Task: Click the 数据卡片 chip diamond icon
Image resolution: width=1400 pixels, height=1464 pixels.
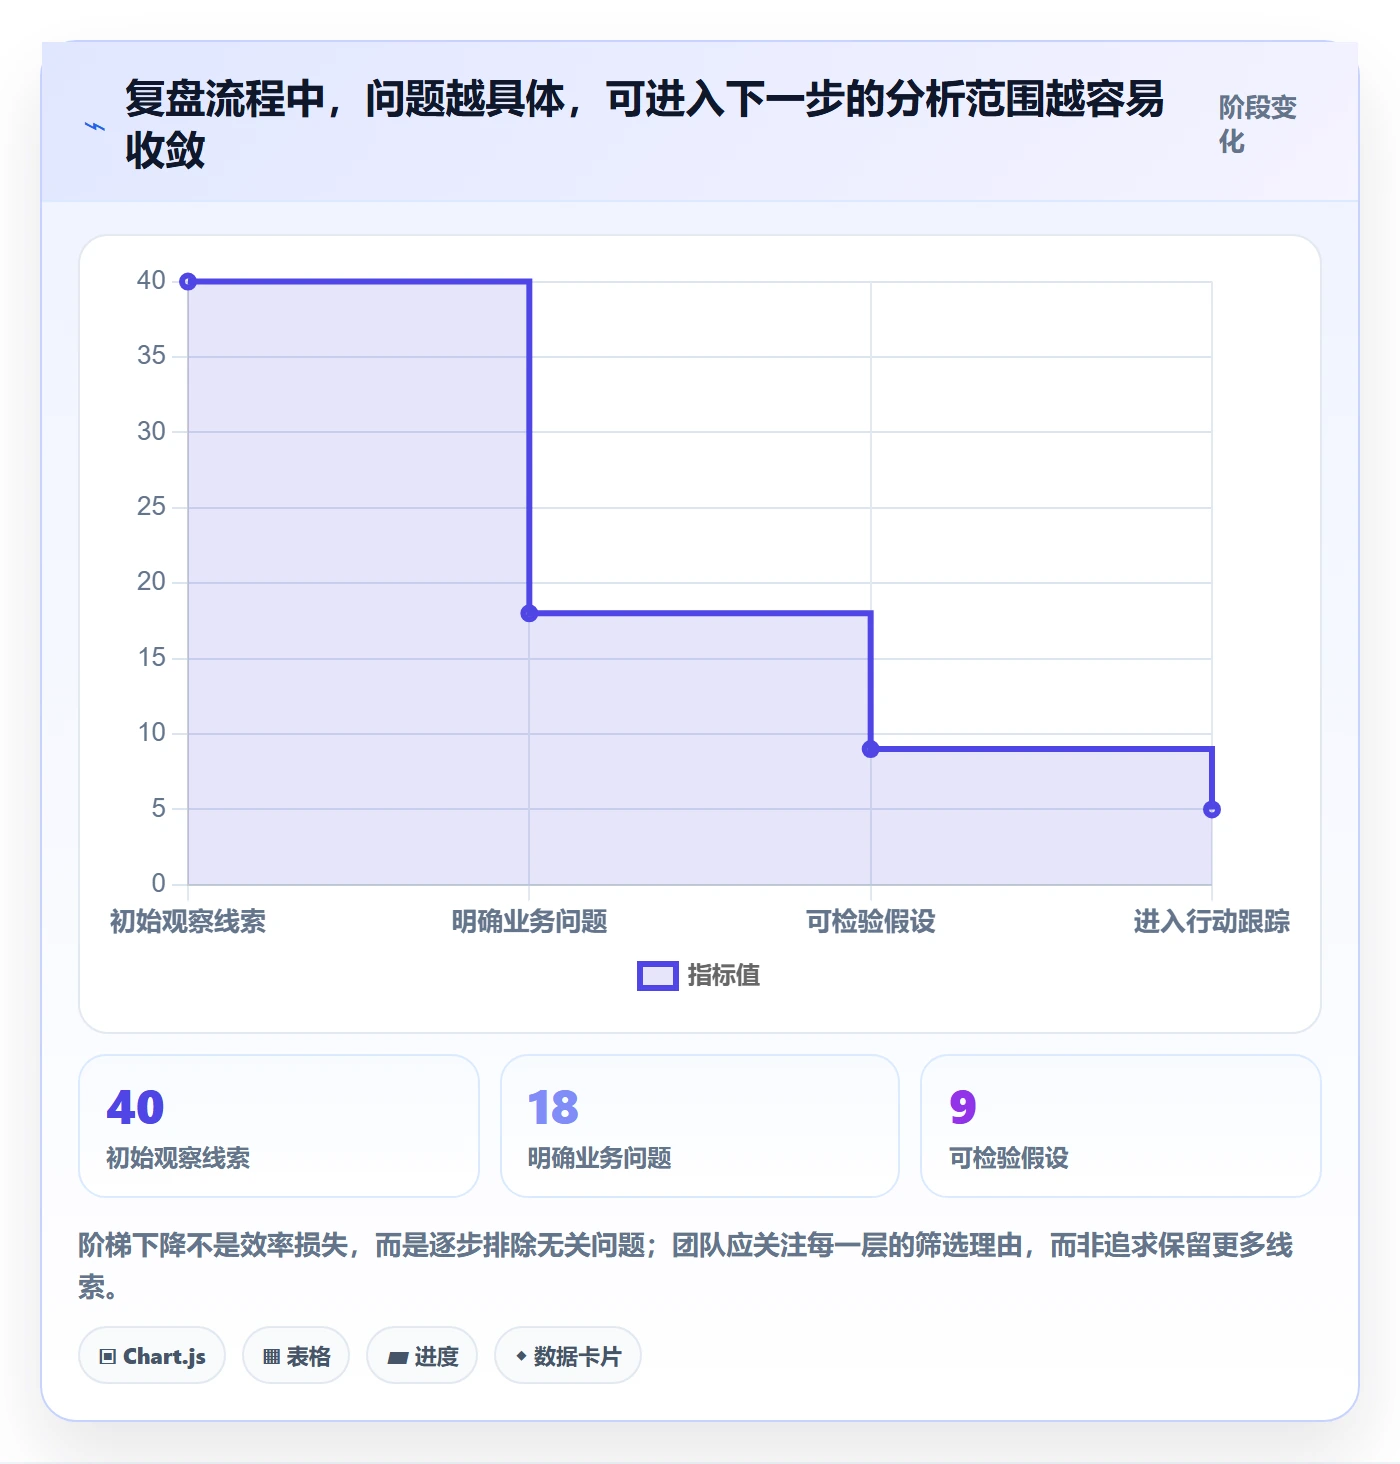Action: pyautogui.click(x=521, y=1356)
